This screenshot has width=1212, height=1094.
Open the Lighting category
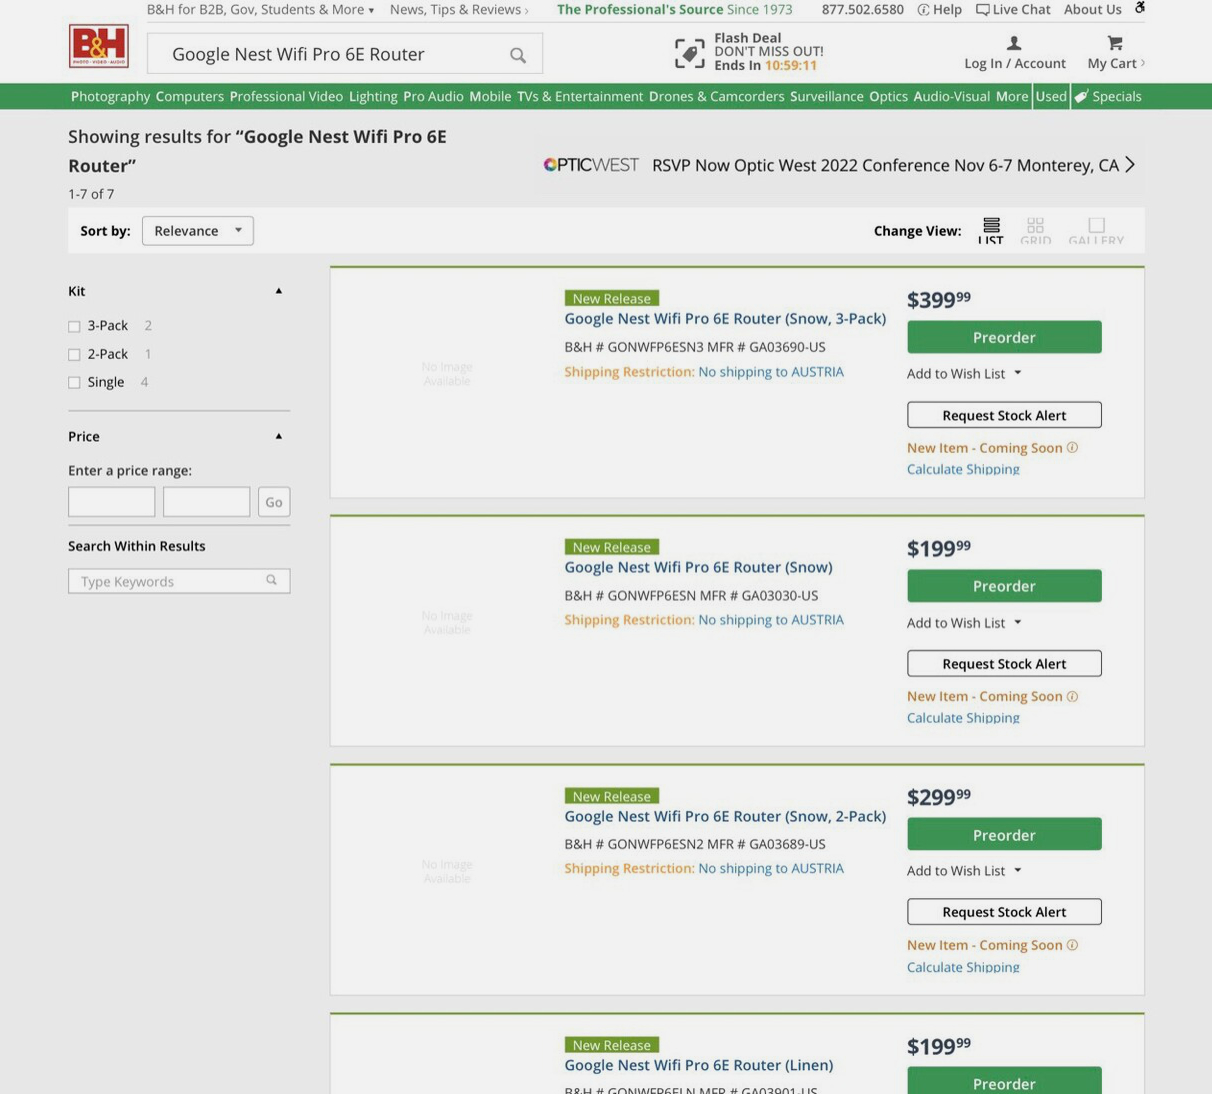[373, 96]
